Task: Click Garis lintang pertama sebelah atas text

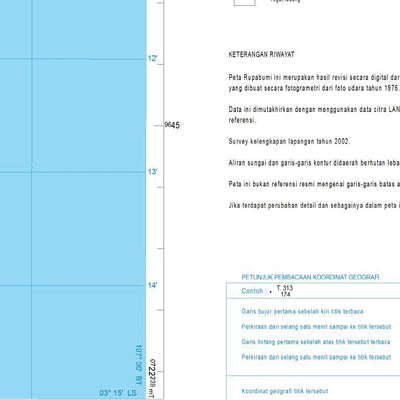Action: [316, 342]
